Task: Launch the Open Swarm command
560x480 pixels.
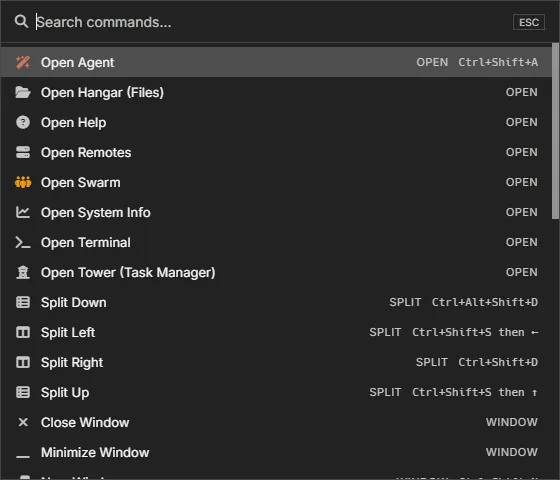Action: click(x=276, y=182)
